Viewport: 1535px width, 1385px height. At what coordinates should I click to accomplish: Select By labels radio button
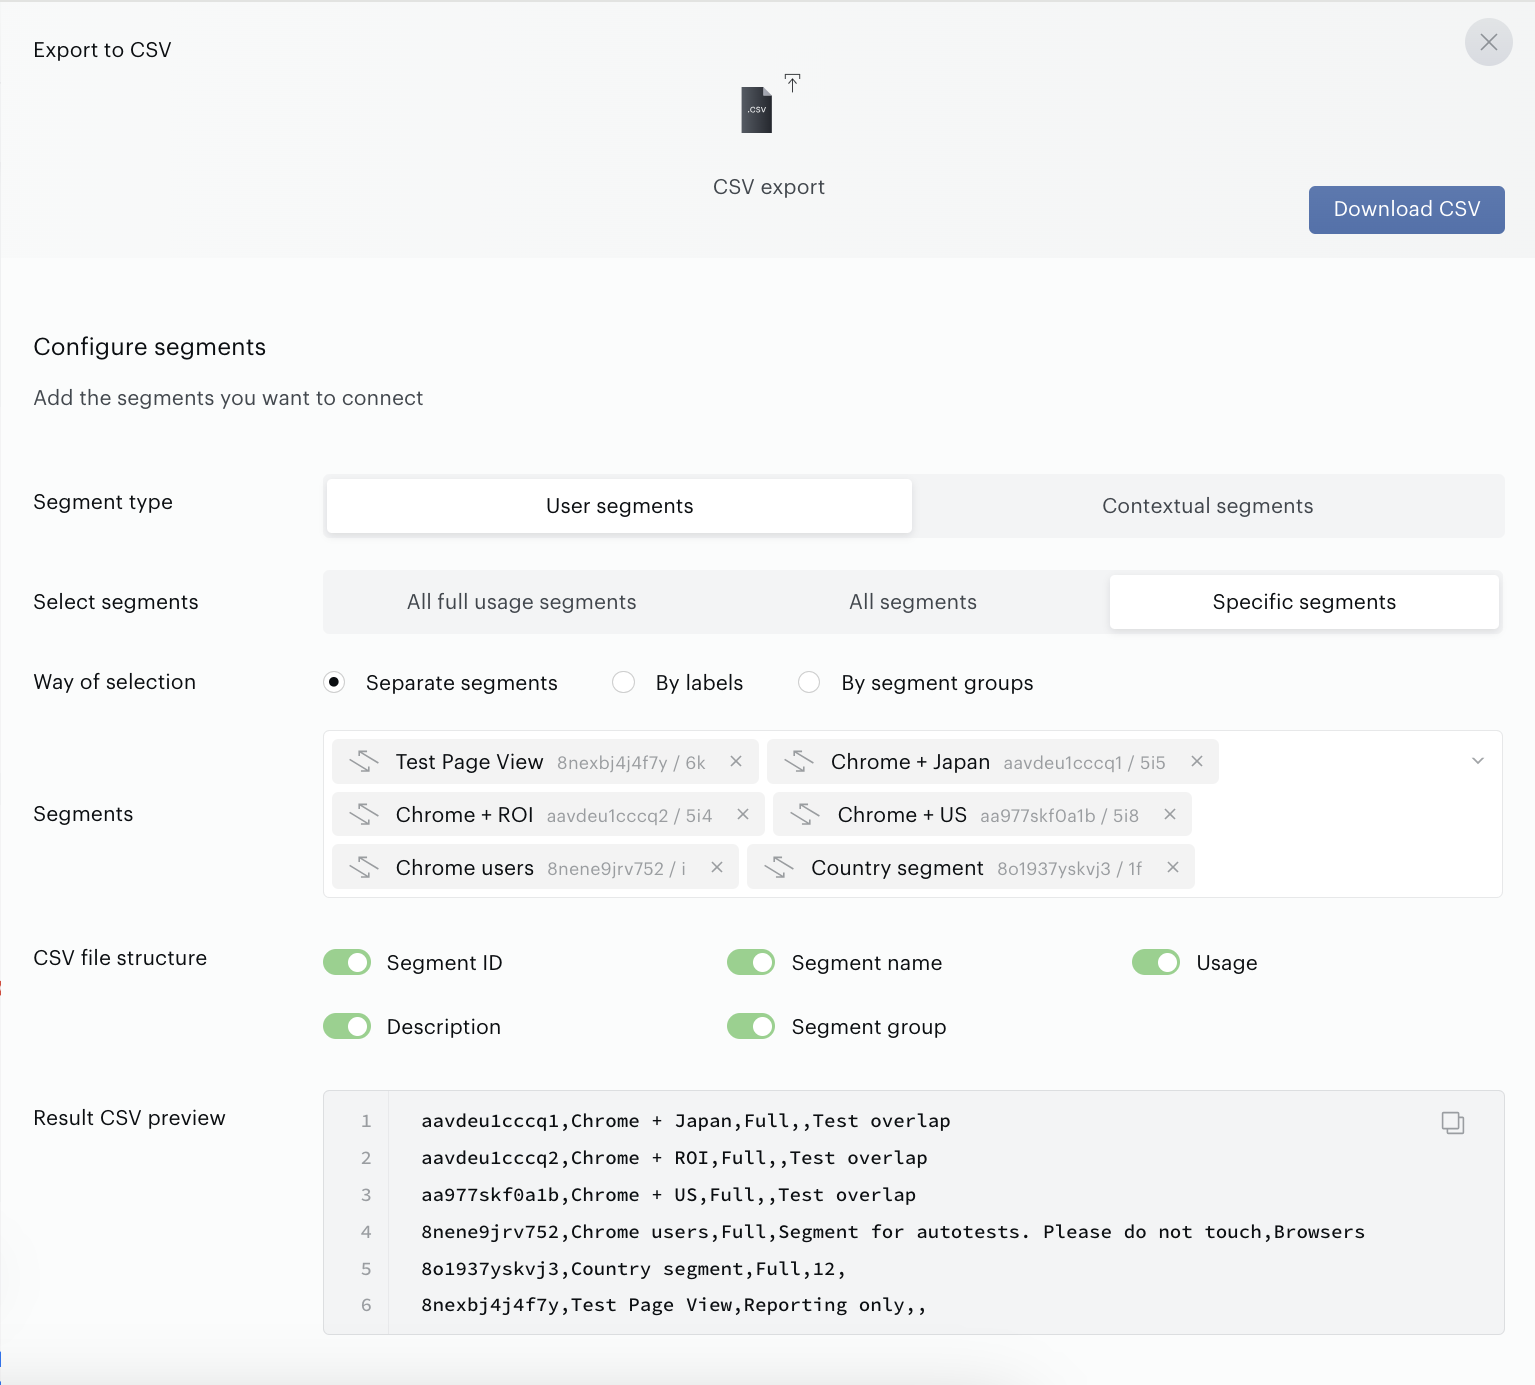point(623,682)
